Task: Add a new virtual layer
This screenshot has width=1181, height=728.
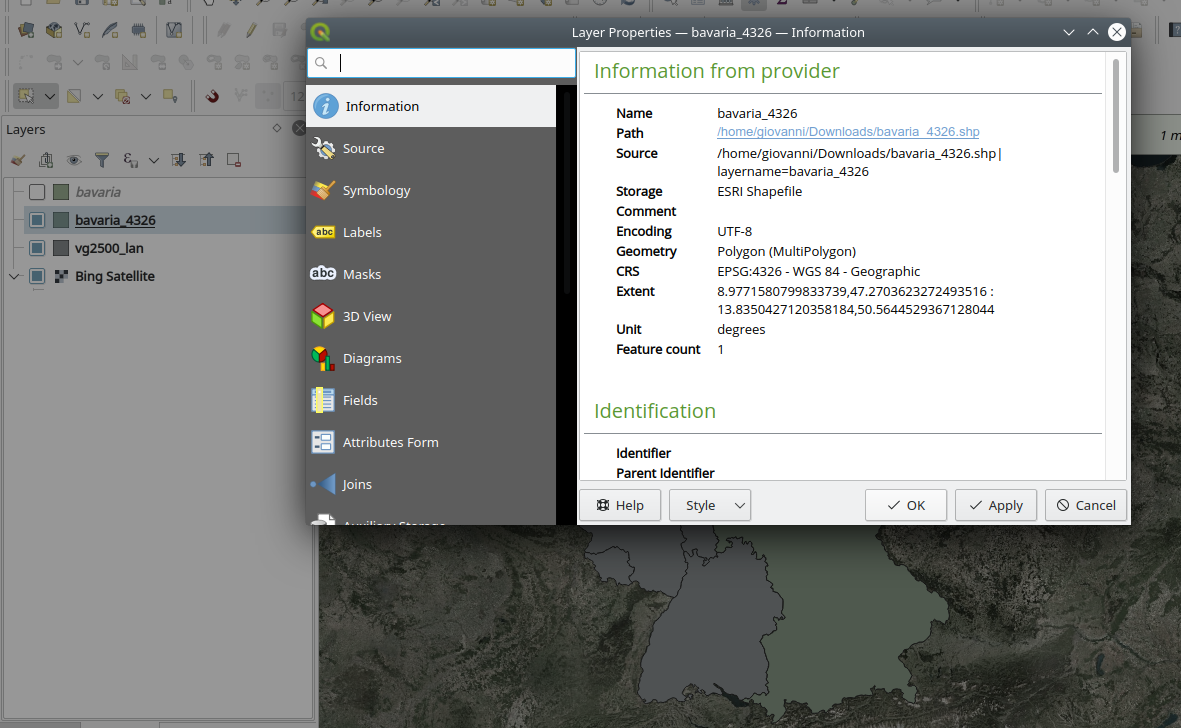Action: click(174, 30)
